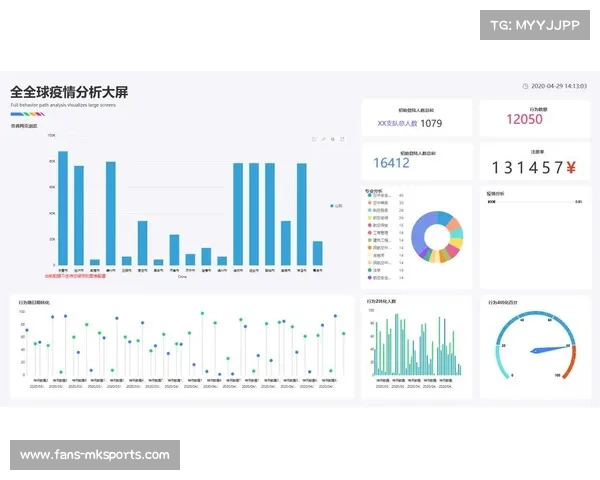
Task: Click the purple label XX支队总人数
Action: pyautogui.click(x=397, y=124)
